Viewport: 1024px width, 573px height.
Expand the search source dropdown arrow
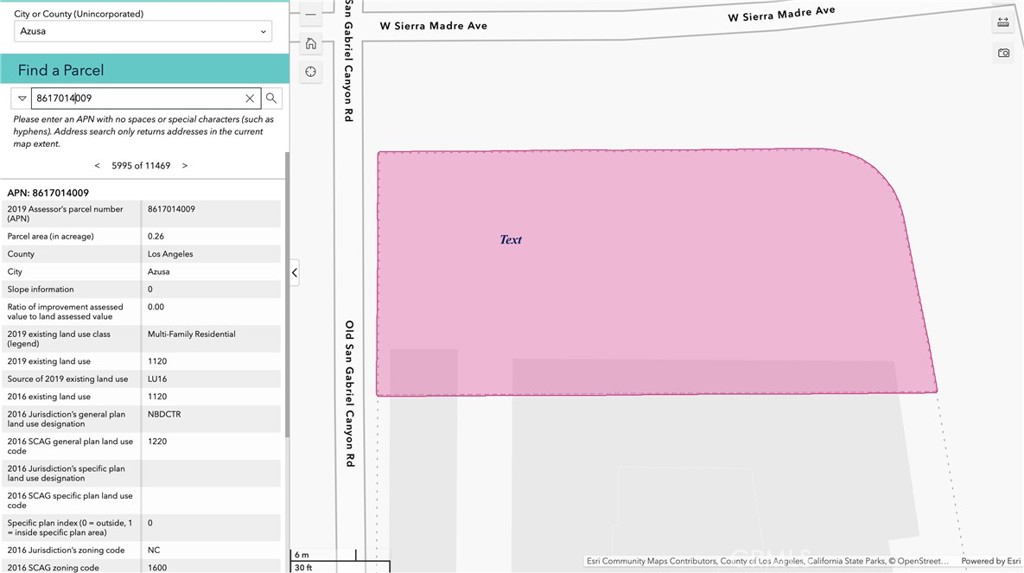(22, 98)
